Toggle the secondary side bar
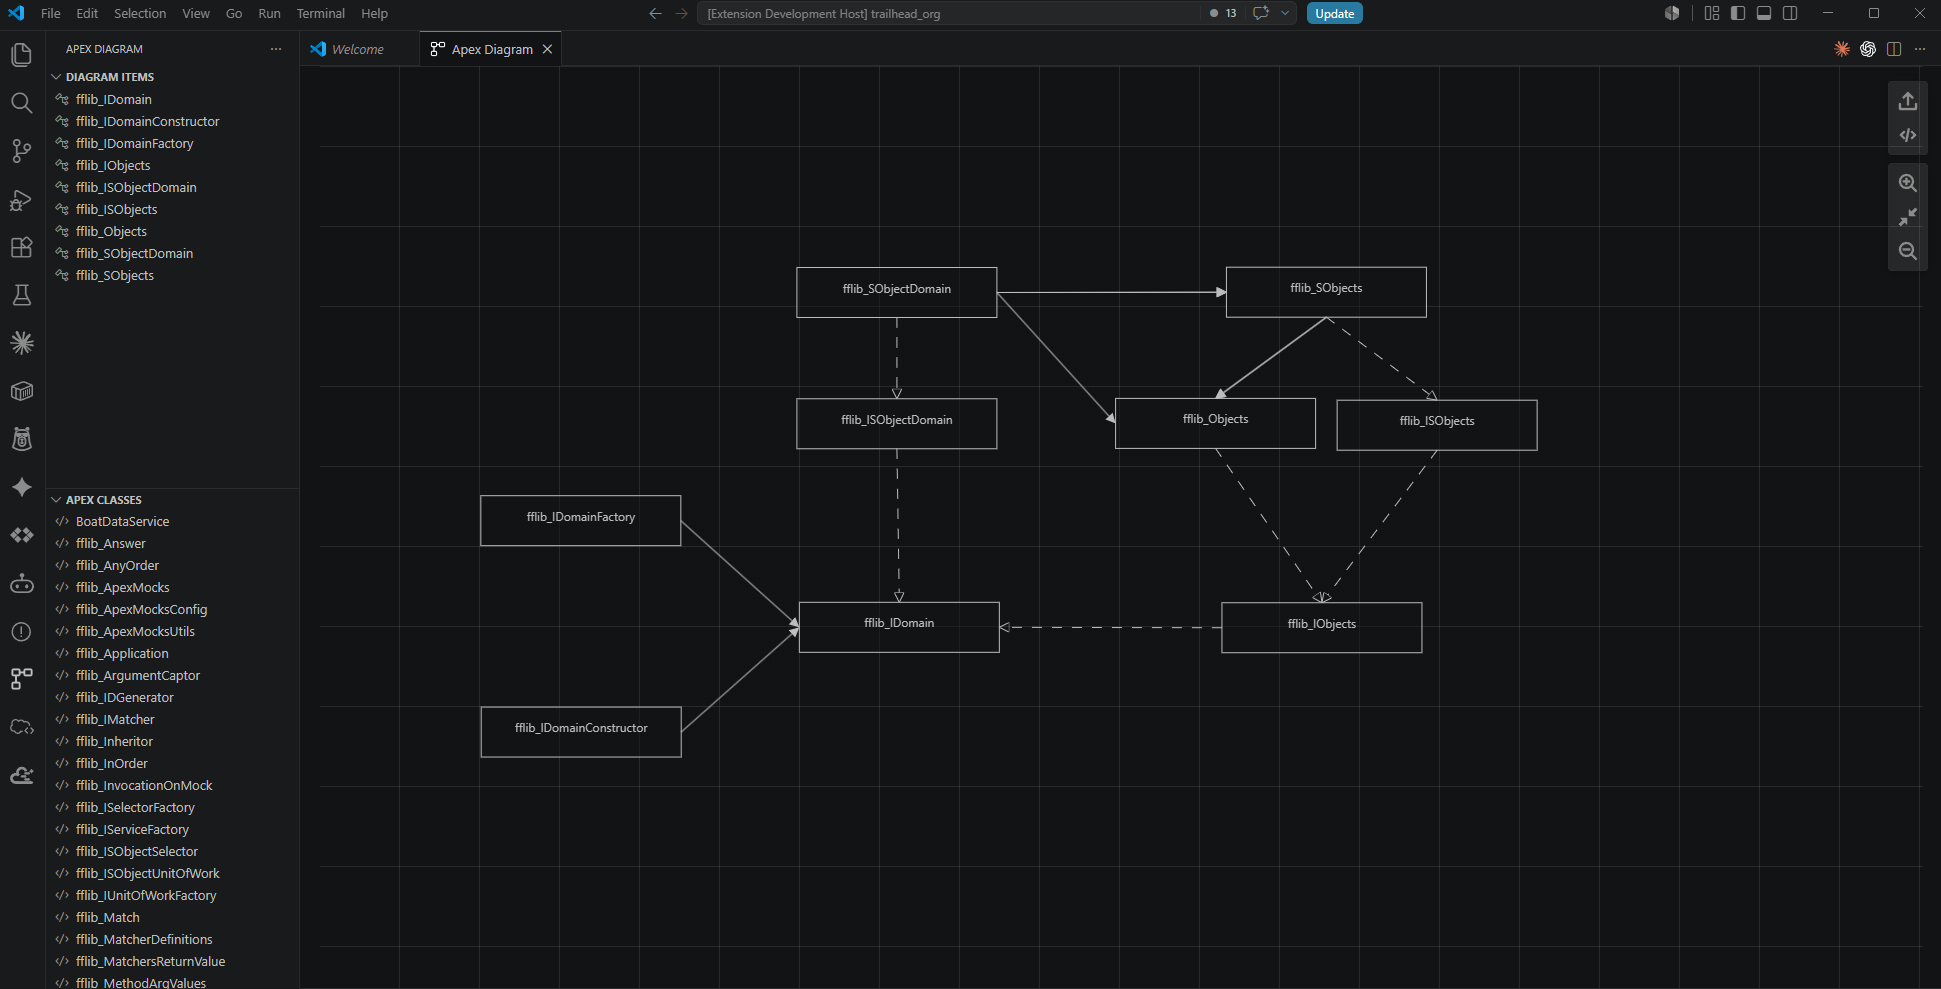 [1790, 13]
